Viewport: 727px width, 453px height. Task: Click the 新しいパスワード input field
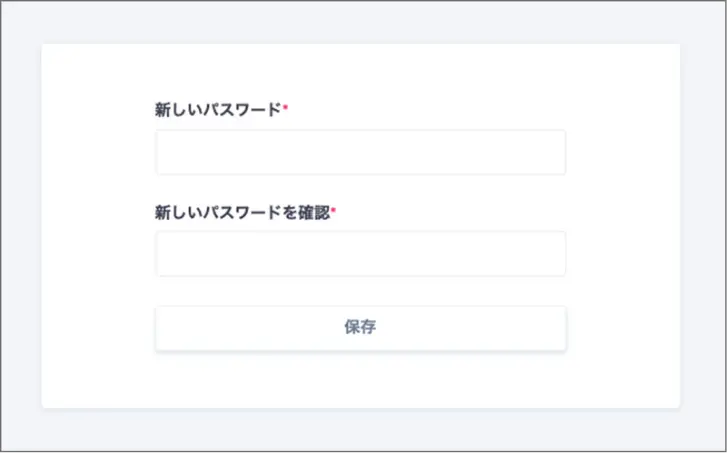(x=360, y=152)
